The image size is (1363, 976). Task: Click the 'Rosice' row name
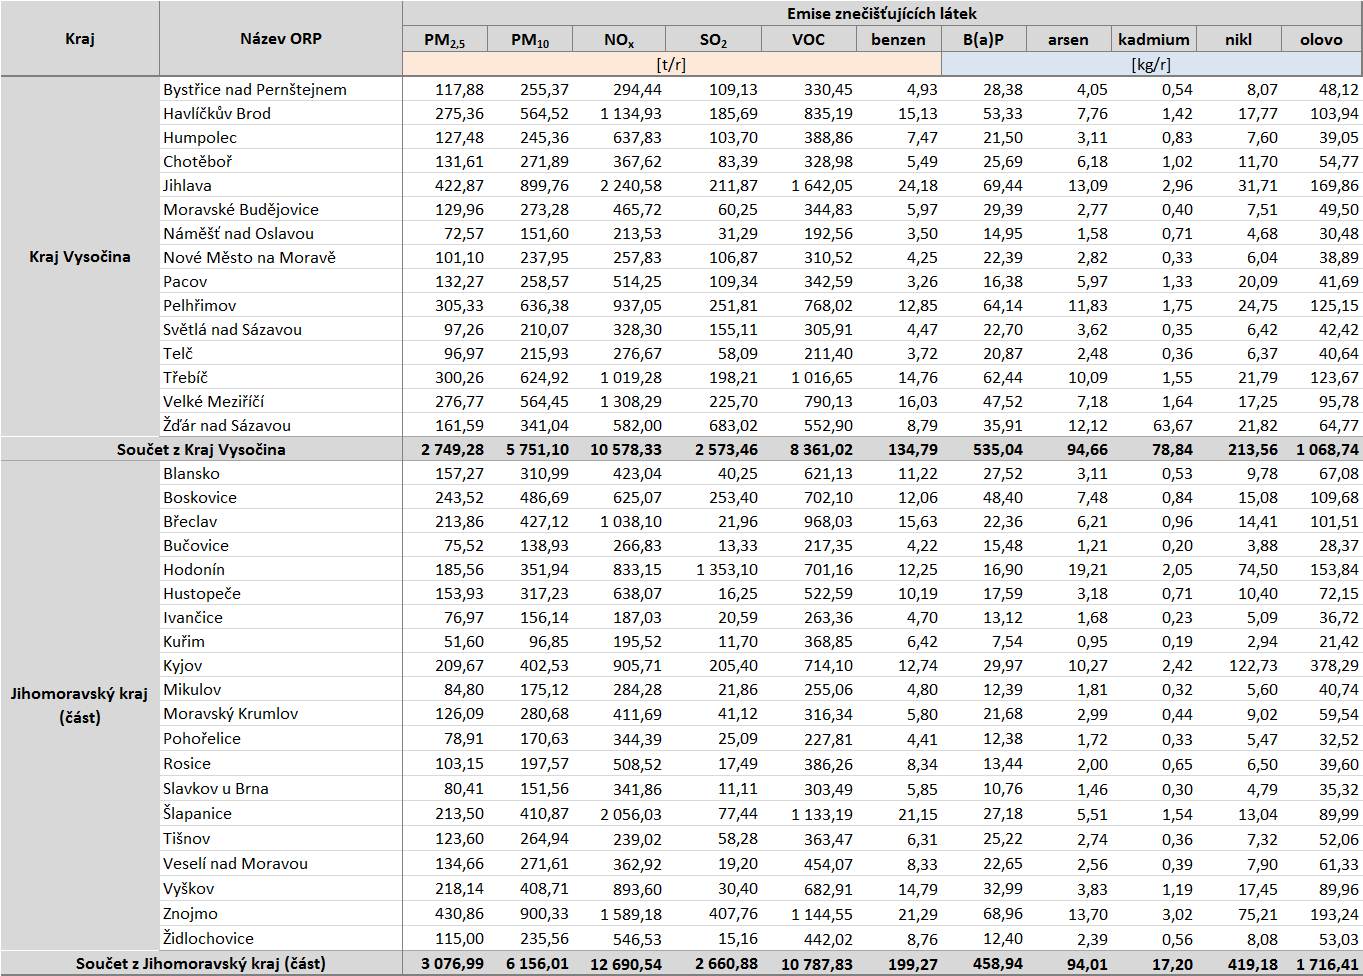click(187, 763)
